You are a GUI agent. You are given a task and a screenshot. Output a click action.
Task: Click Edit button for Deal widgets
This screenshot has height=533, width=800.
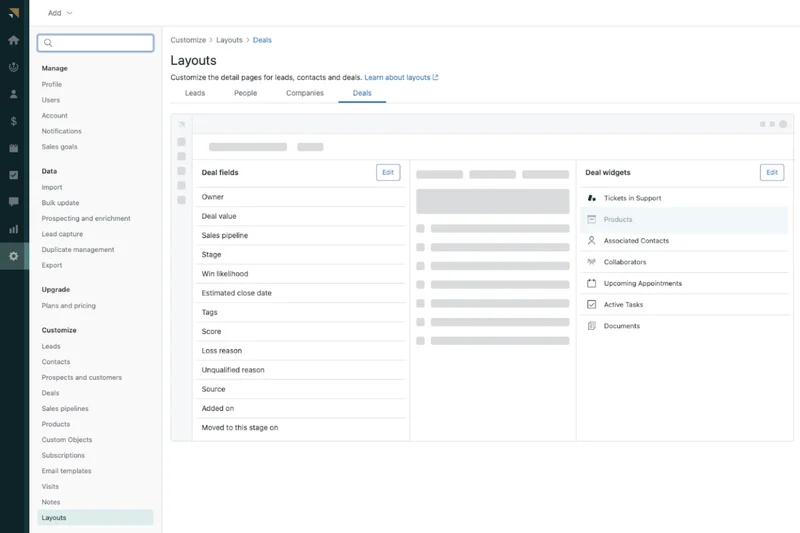(771, 172)
